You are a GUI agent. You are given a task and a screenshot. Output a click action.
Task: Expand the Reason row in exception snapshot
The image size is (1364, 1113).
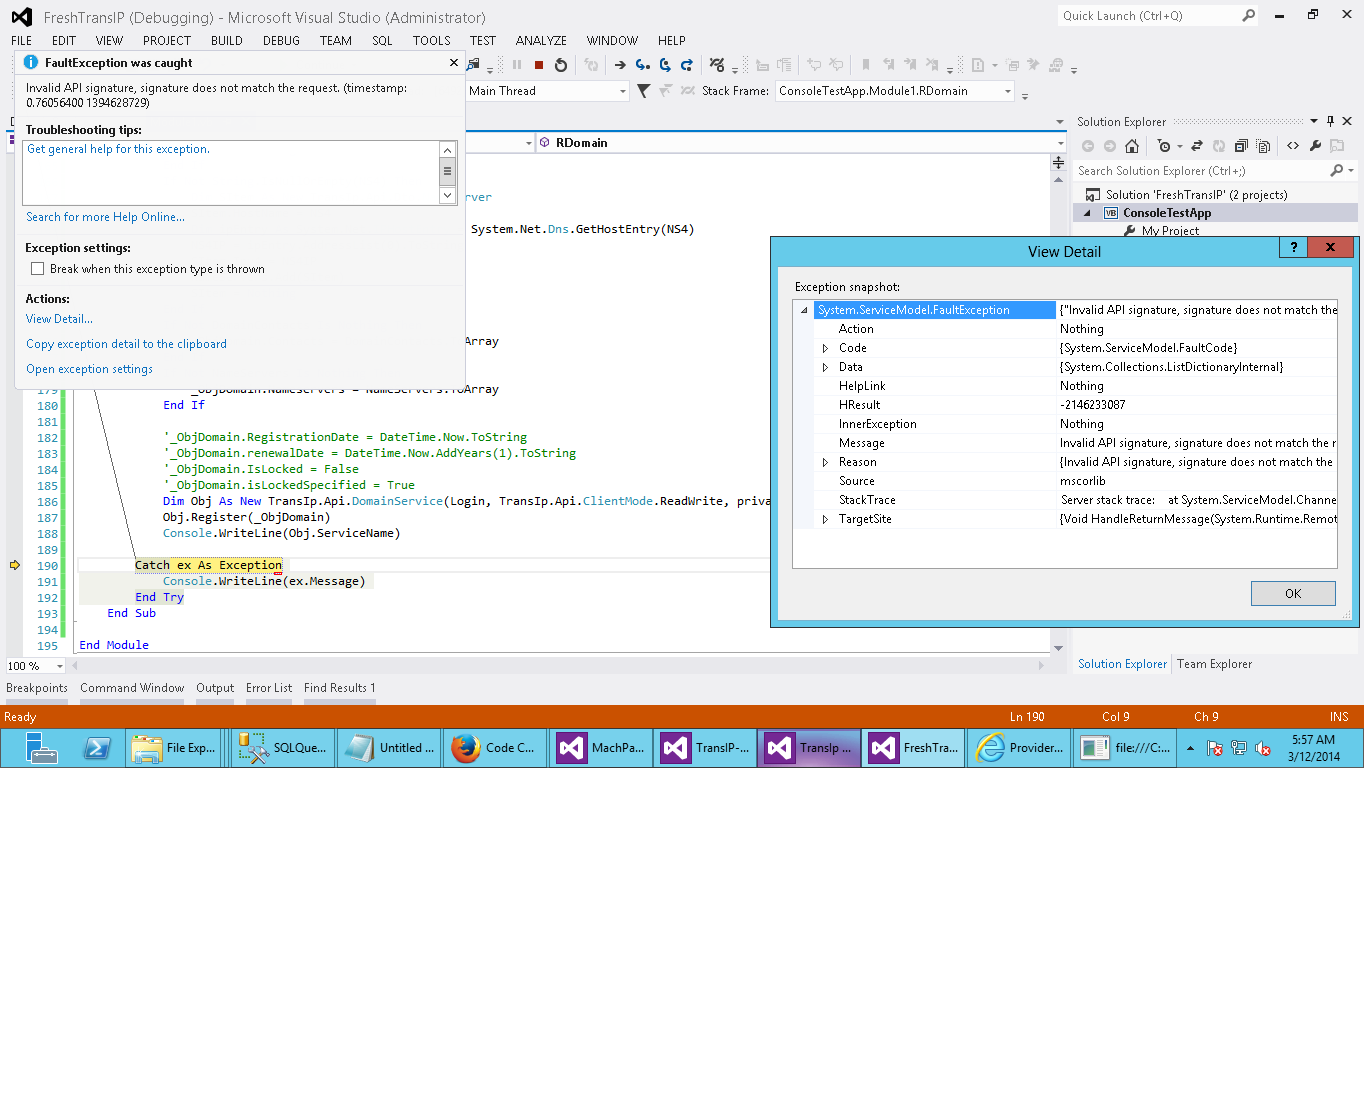click(825, 462)
